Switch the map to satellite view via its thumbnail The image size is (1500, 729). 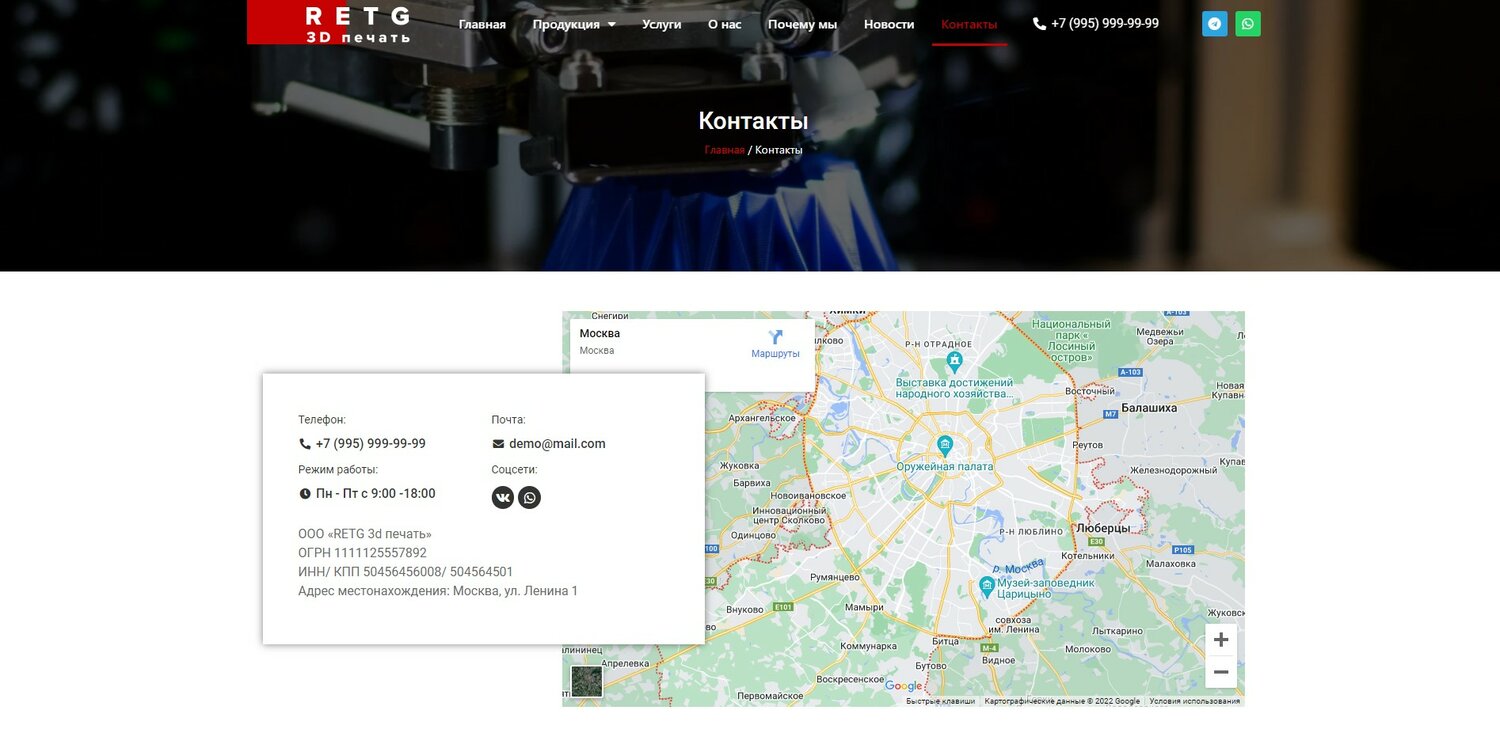tap(587, 681)
